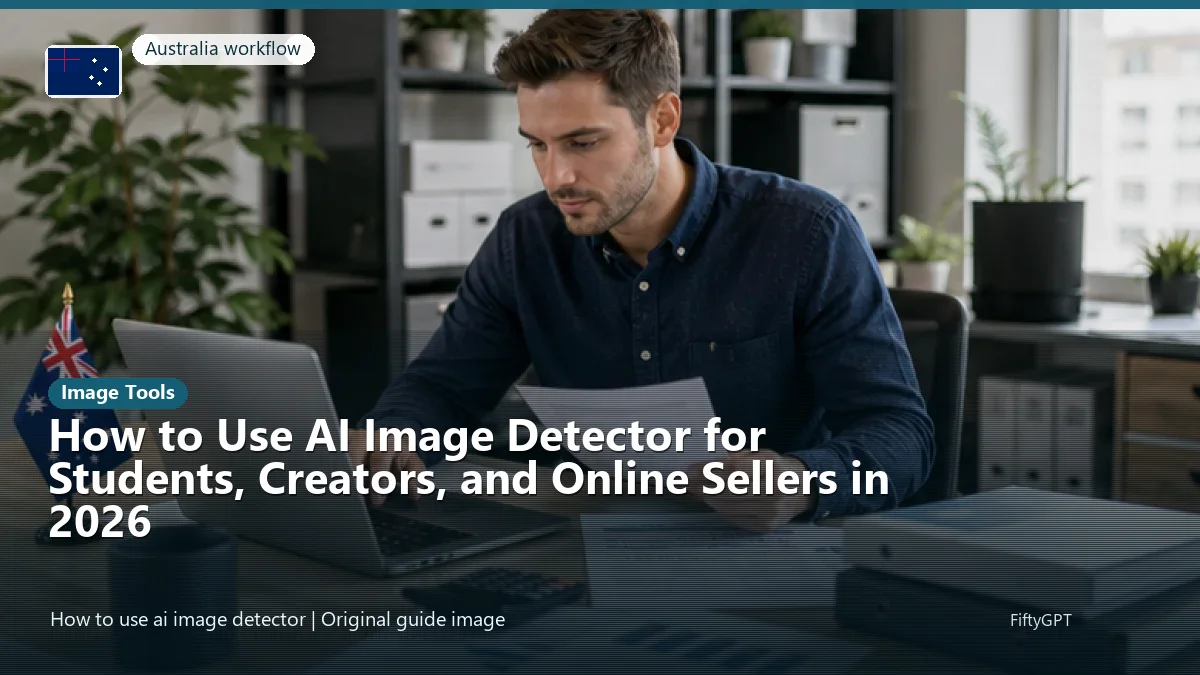Select the Image Tools category tag
This screenshot has height=675, width=1200.
tap(118, 393)
